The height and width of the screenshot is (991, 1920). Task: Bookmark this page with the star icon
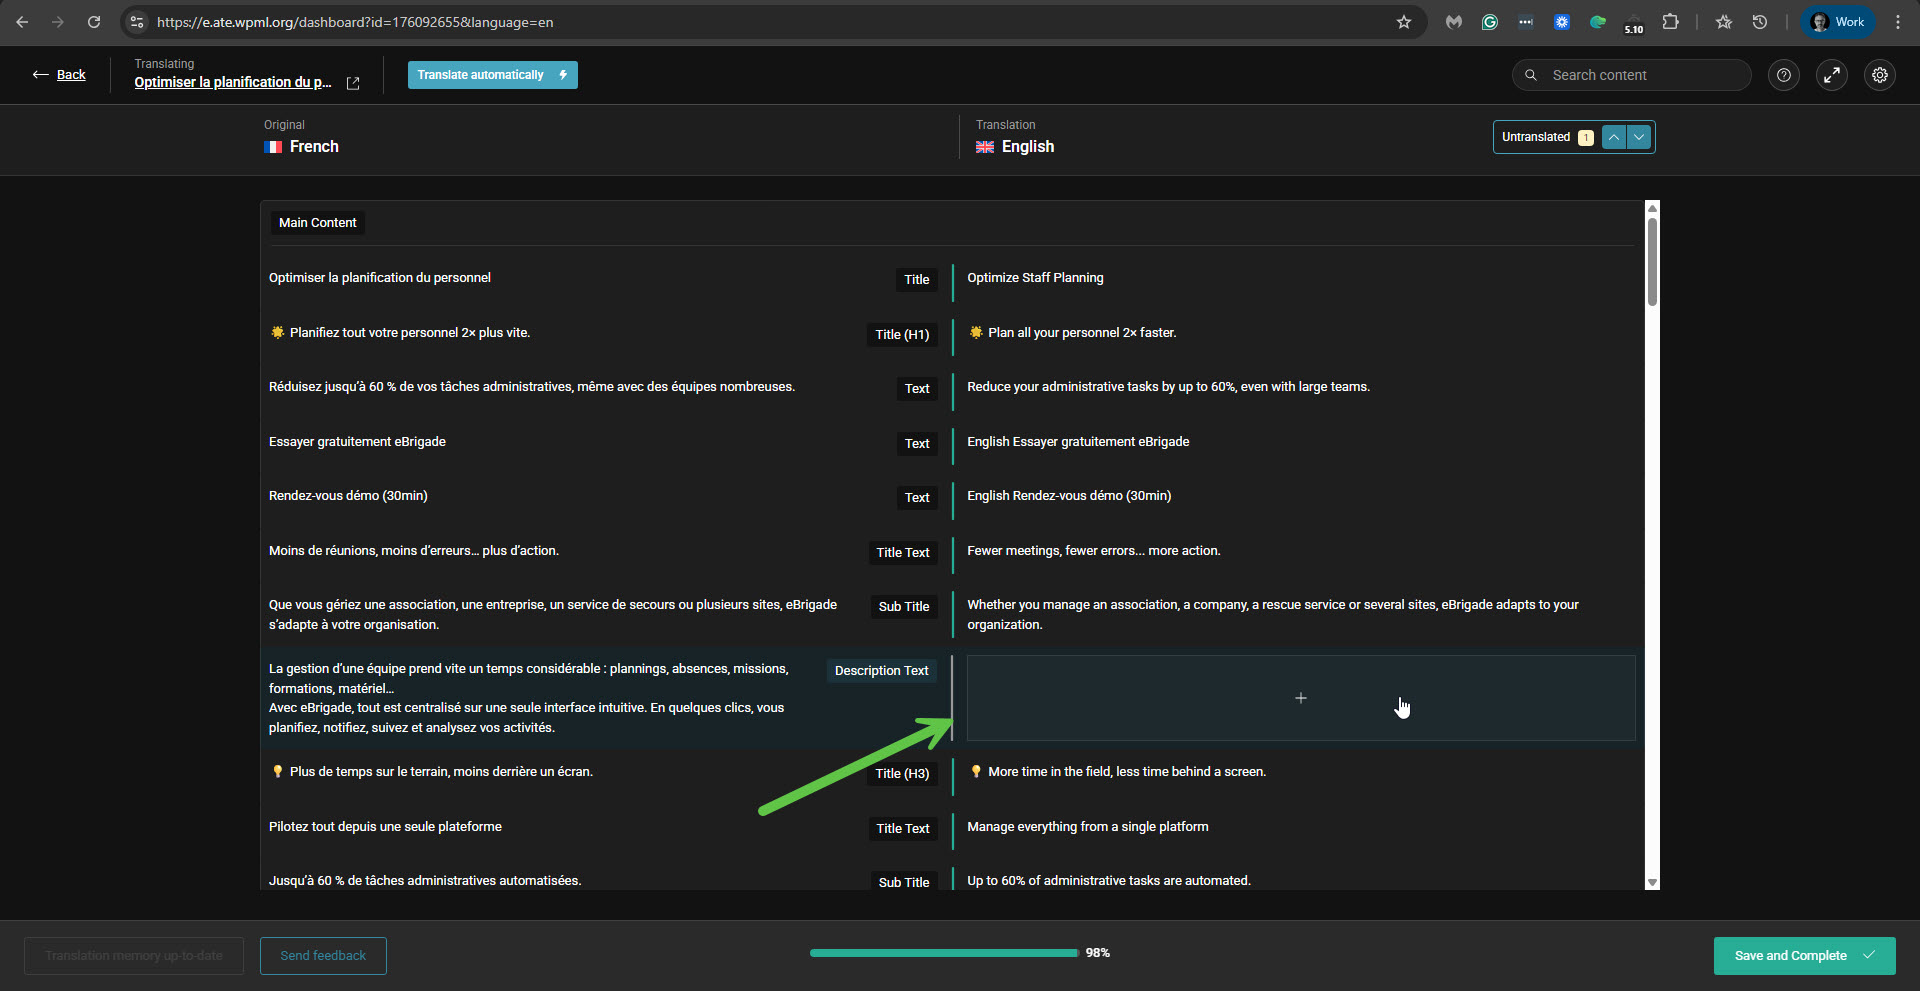1404,22
